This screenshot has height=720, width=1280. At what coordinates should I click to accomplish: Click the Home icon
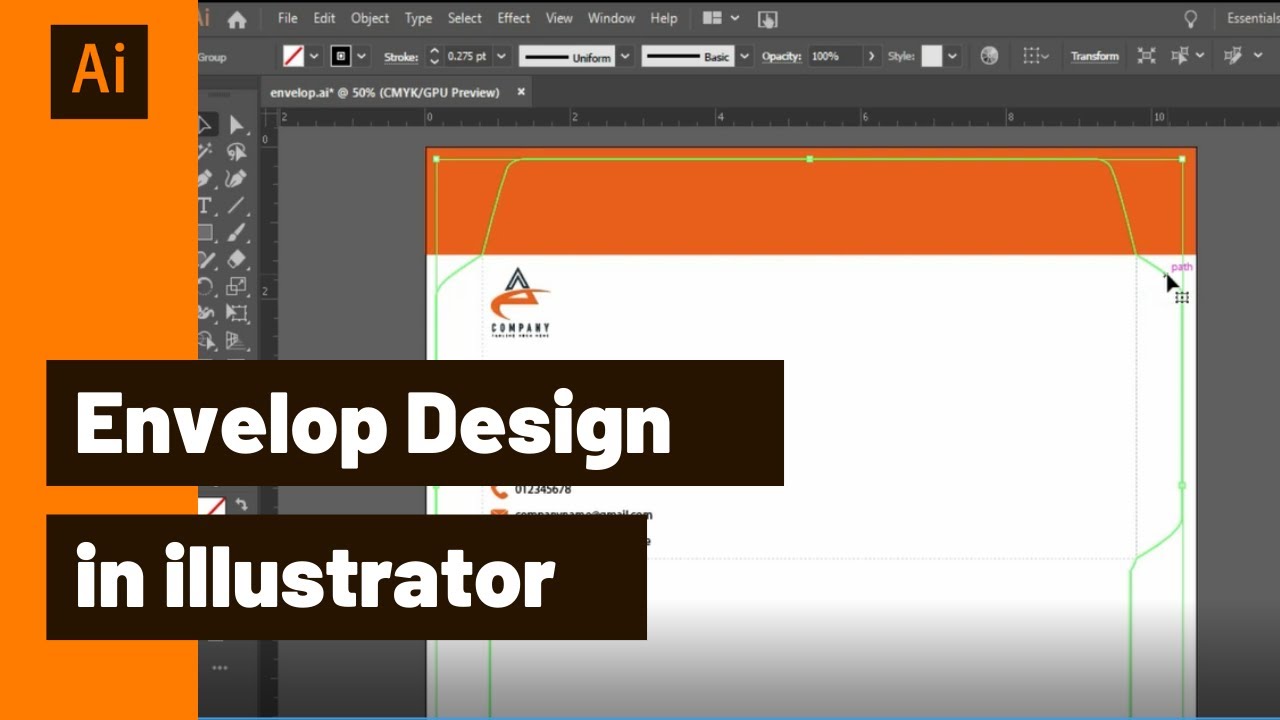(237, 19)
